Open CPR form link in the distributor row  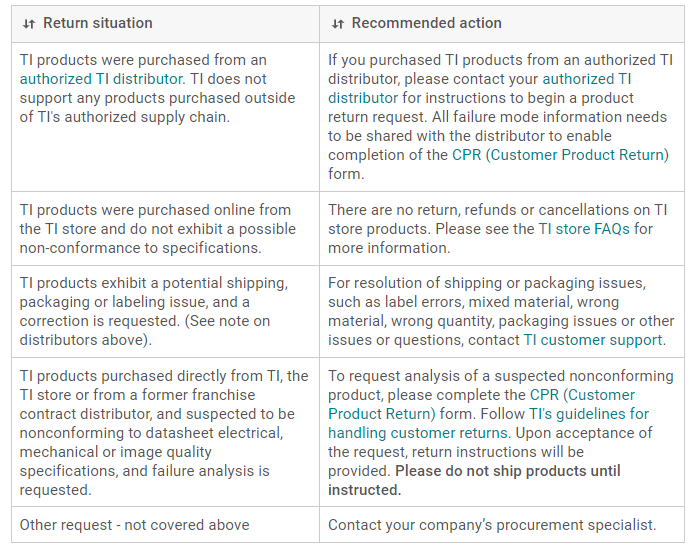[x=561, y=154]
